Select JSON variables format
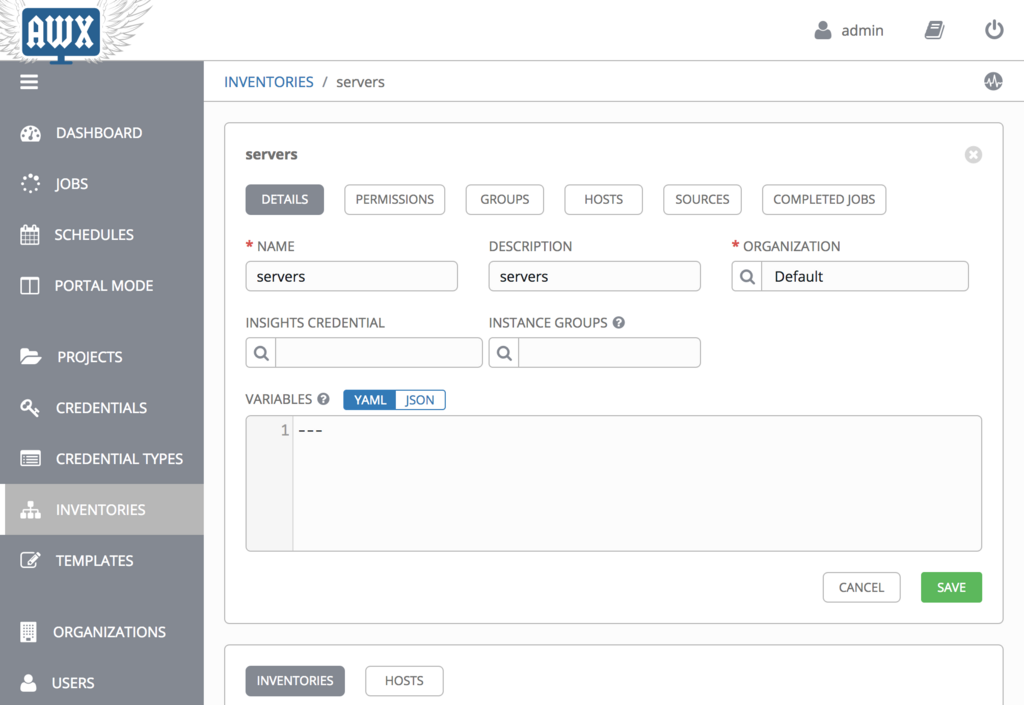Image resolution: width=1024 pixels, height=705 pixels. [x=420, y=400]
